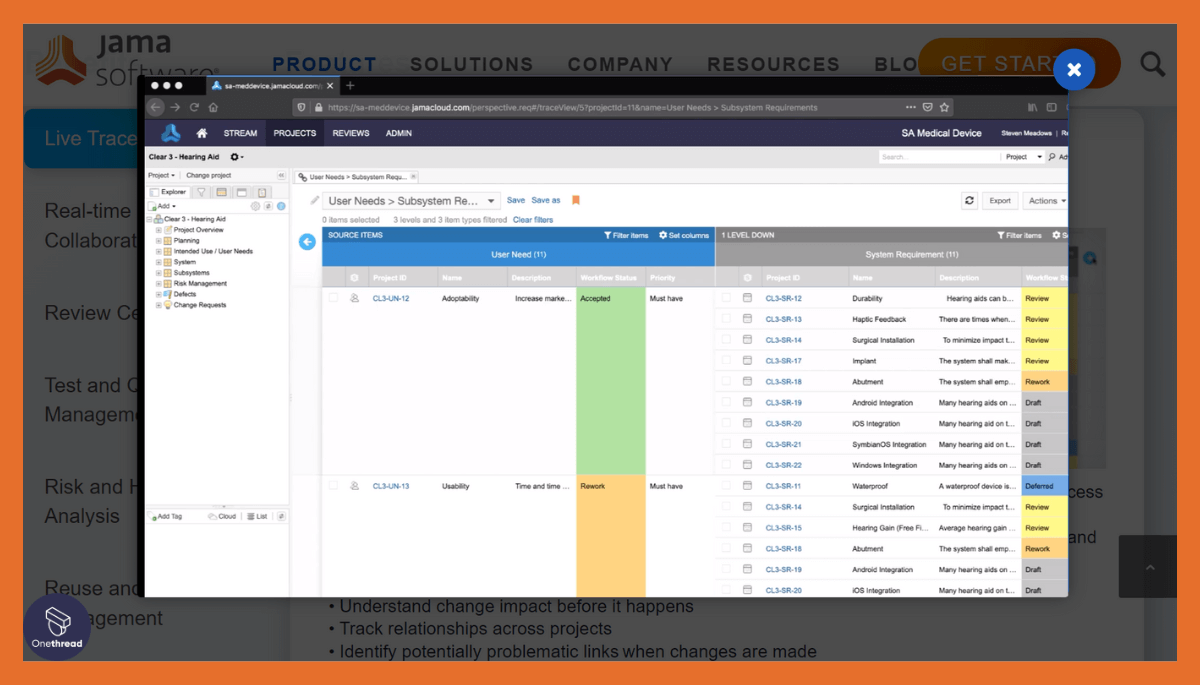Click the Clear filters link

click(532, 220)
